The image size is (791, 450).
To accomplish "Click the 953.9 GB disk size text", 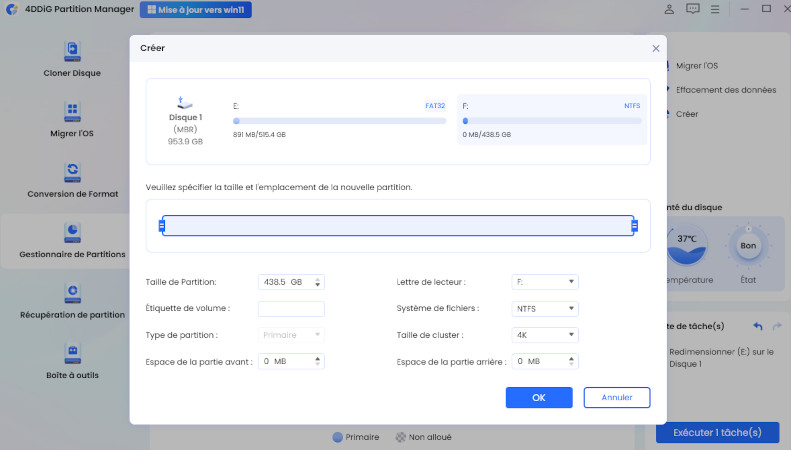I will [185, 141].
